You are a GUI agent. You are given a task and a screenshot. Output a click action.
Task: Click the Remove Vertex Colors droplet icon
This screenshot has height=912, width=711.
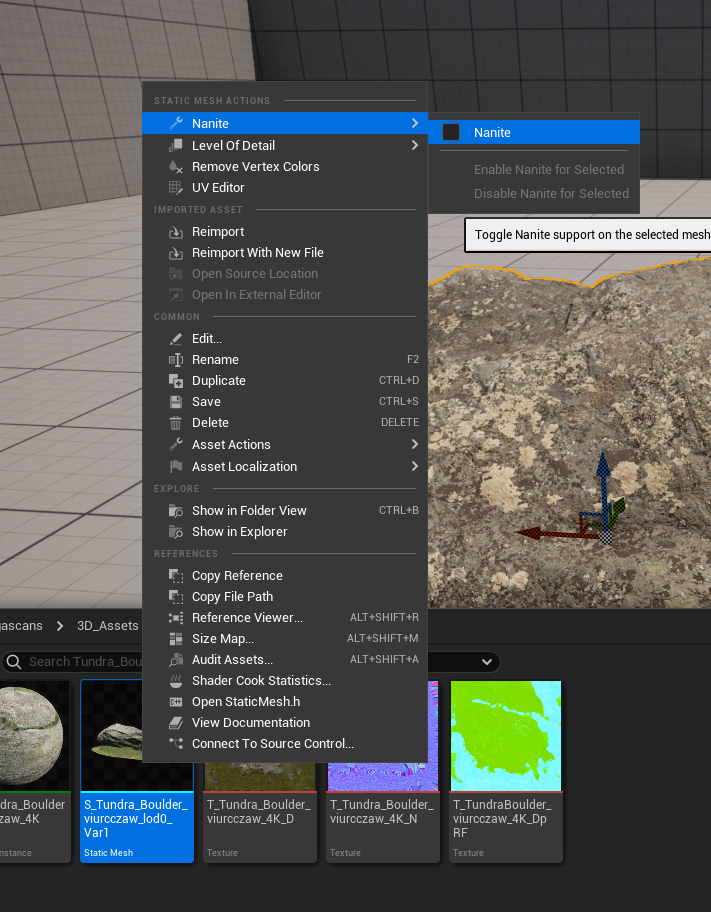[176, 166]
